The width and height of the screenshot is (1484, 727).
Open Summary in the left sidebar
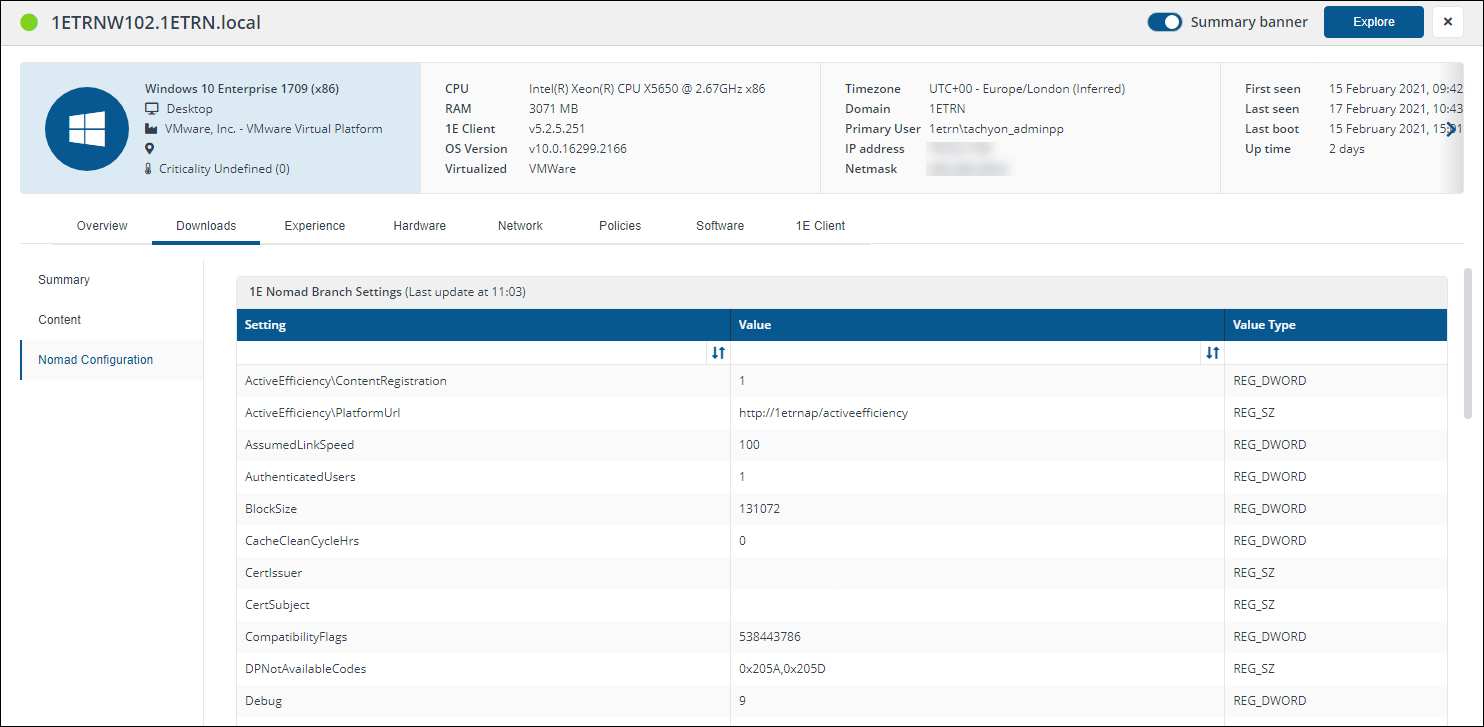pyautogui.click(x=64, y=280)
